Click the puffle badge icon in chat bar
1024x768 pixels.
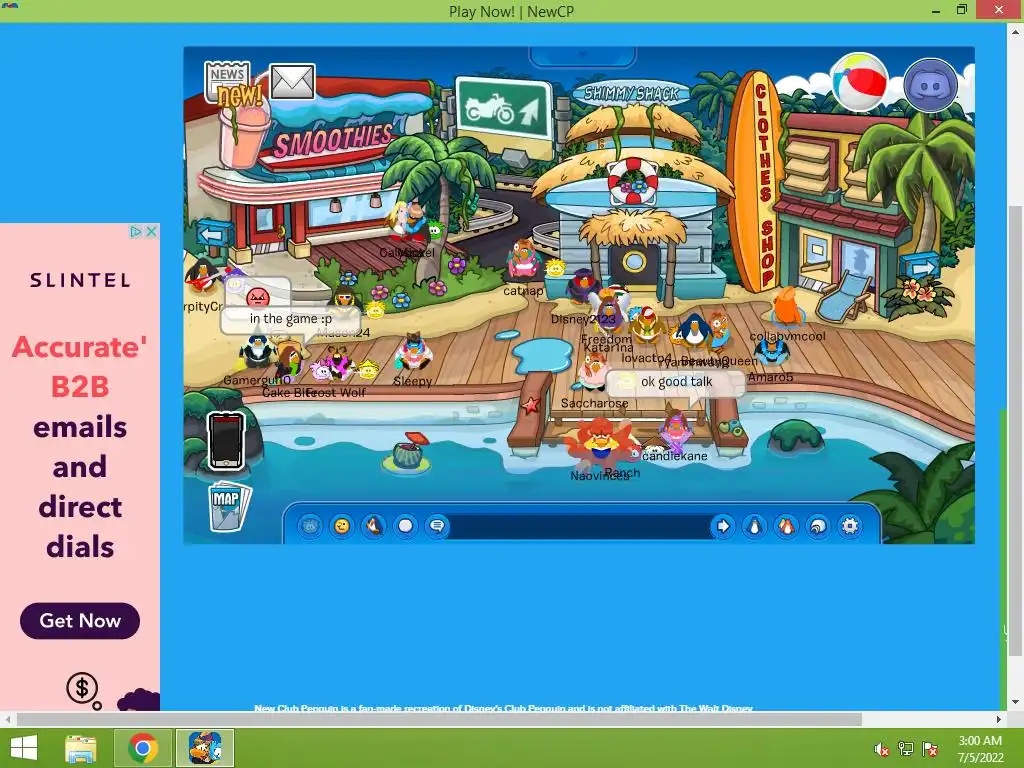coord(310,526)
